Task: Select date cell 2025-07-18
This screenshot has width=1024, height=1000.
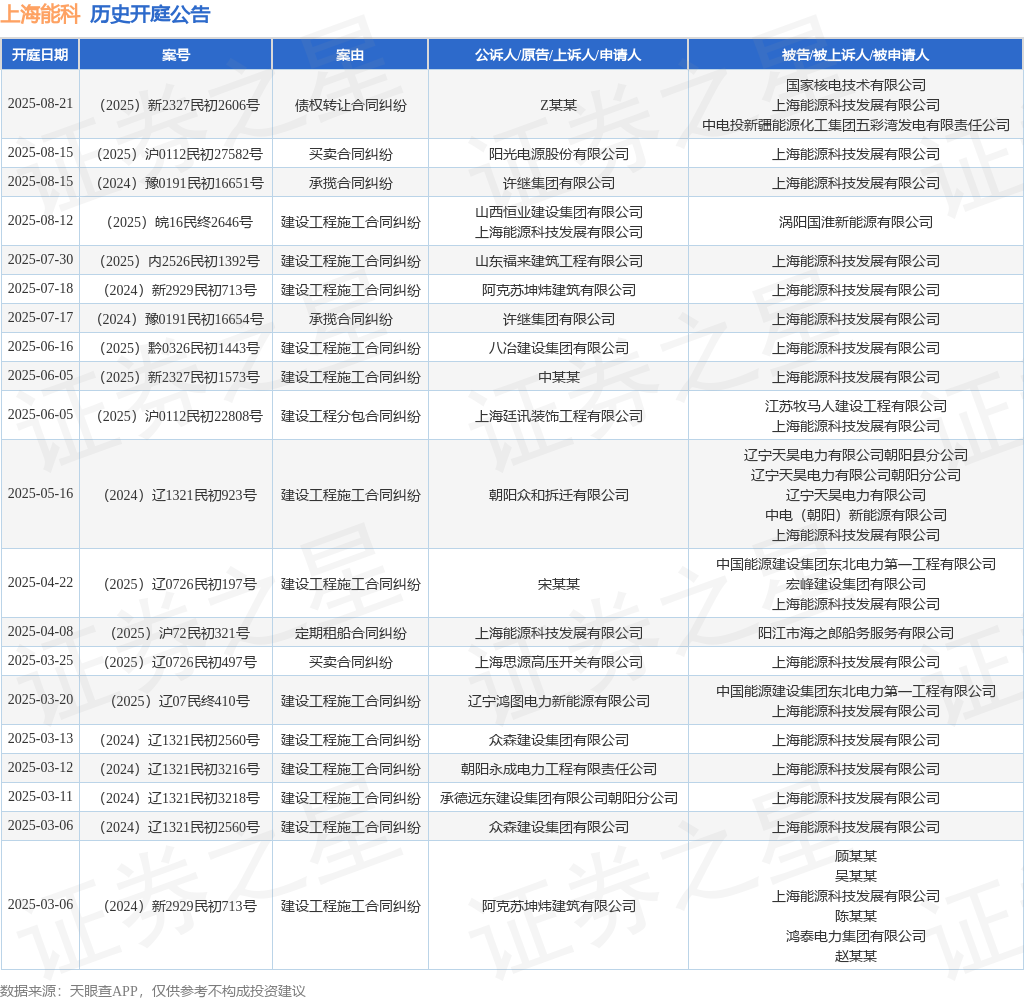Action: point(40,289)
